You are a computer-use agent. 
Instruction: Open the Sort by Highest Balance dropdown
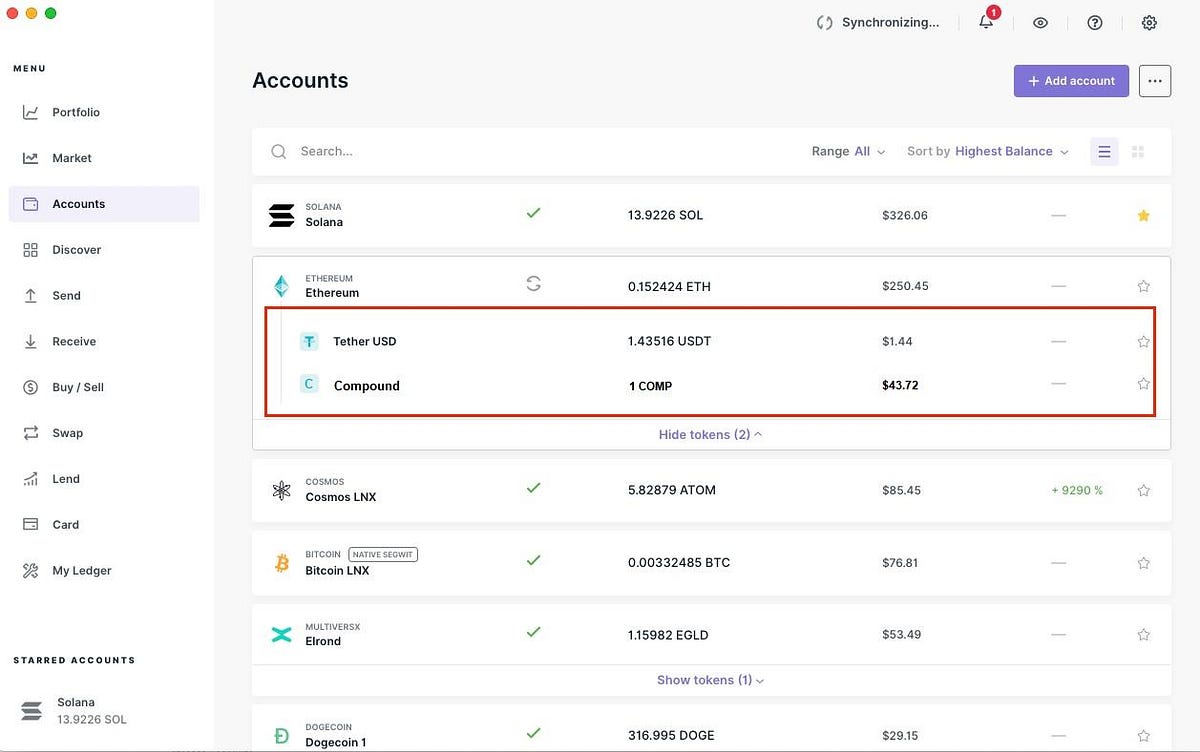(x=988, y=151)
